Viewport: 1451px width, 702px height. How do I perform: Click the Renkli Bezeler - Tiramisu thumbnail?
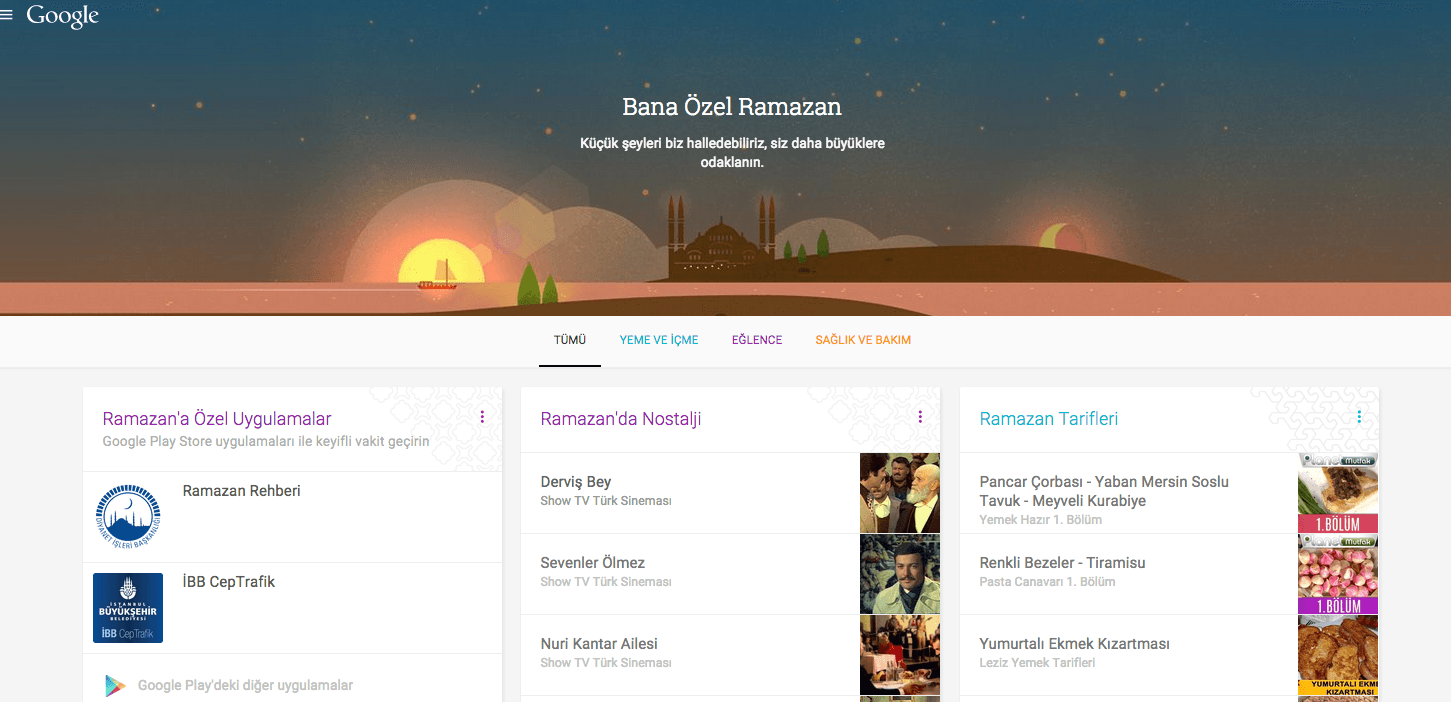tap(1337, 574)
